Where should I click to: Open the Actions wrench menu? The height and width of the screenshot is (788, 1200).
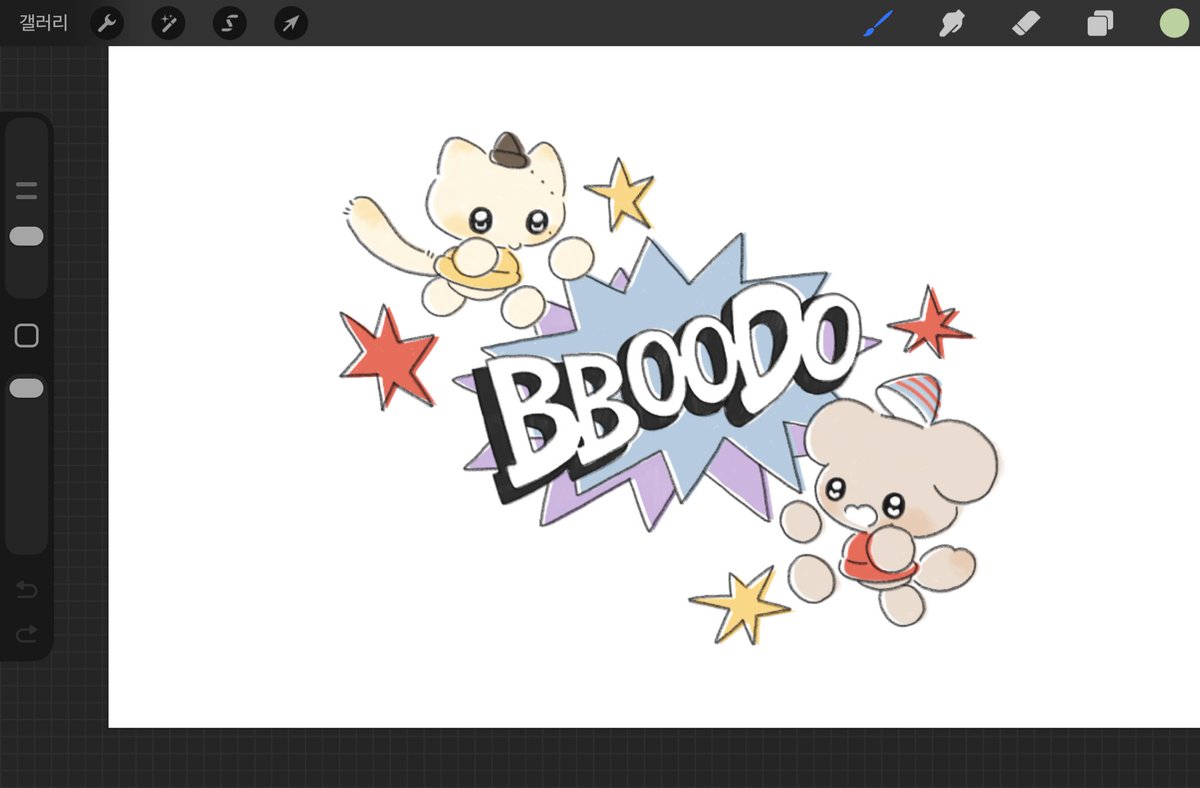point(107,23)
